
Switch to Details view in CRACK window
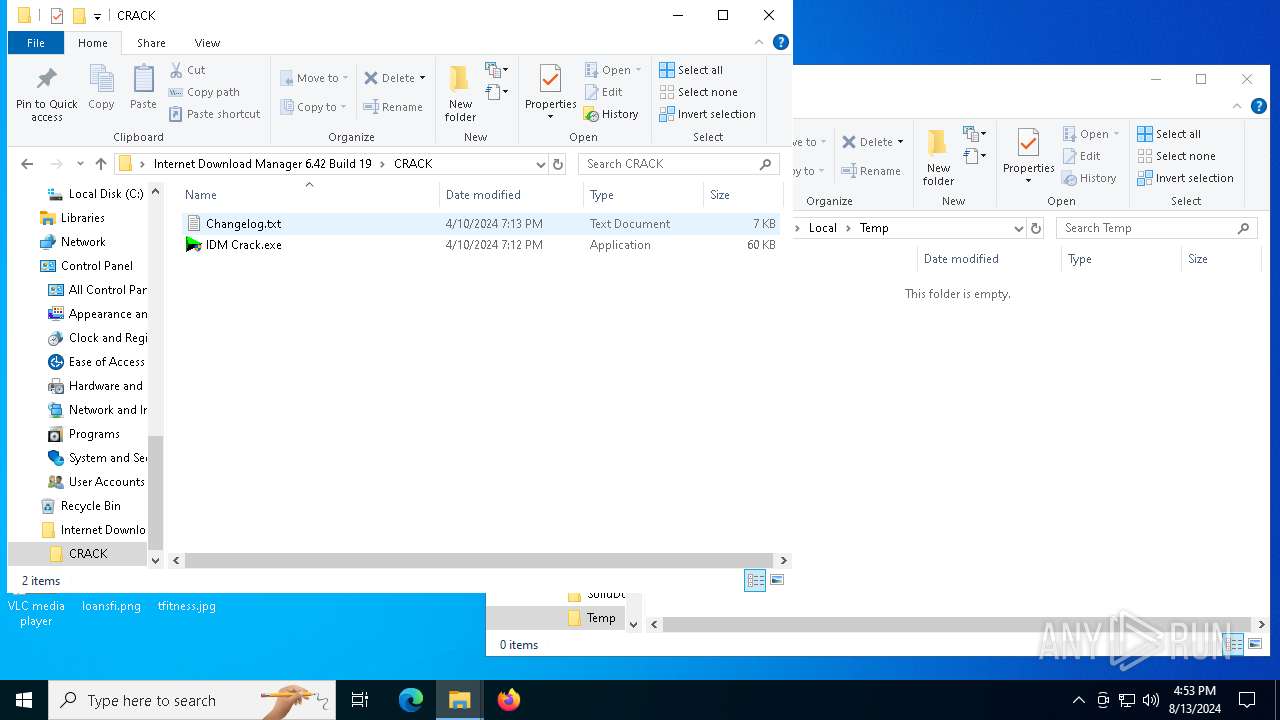point(755,581)
